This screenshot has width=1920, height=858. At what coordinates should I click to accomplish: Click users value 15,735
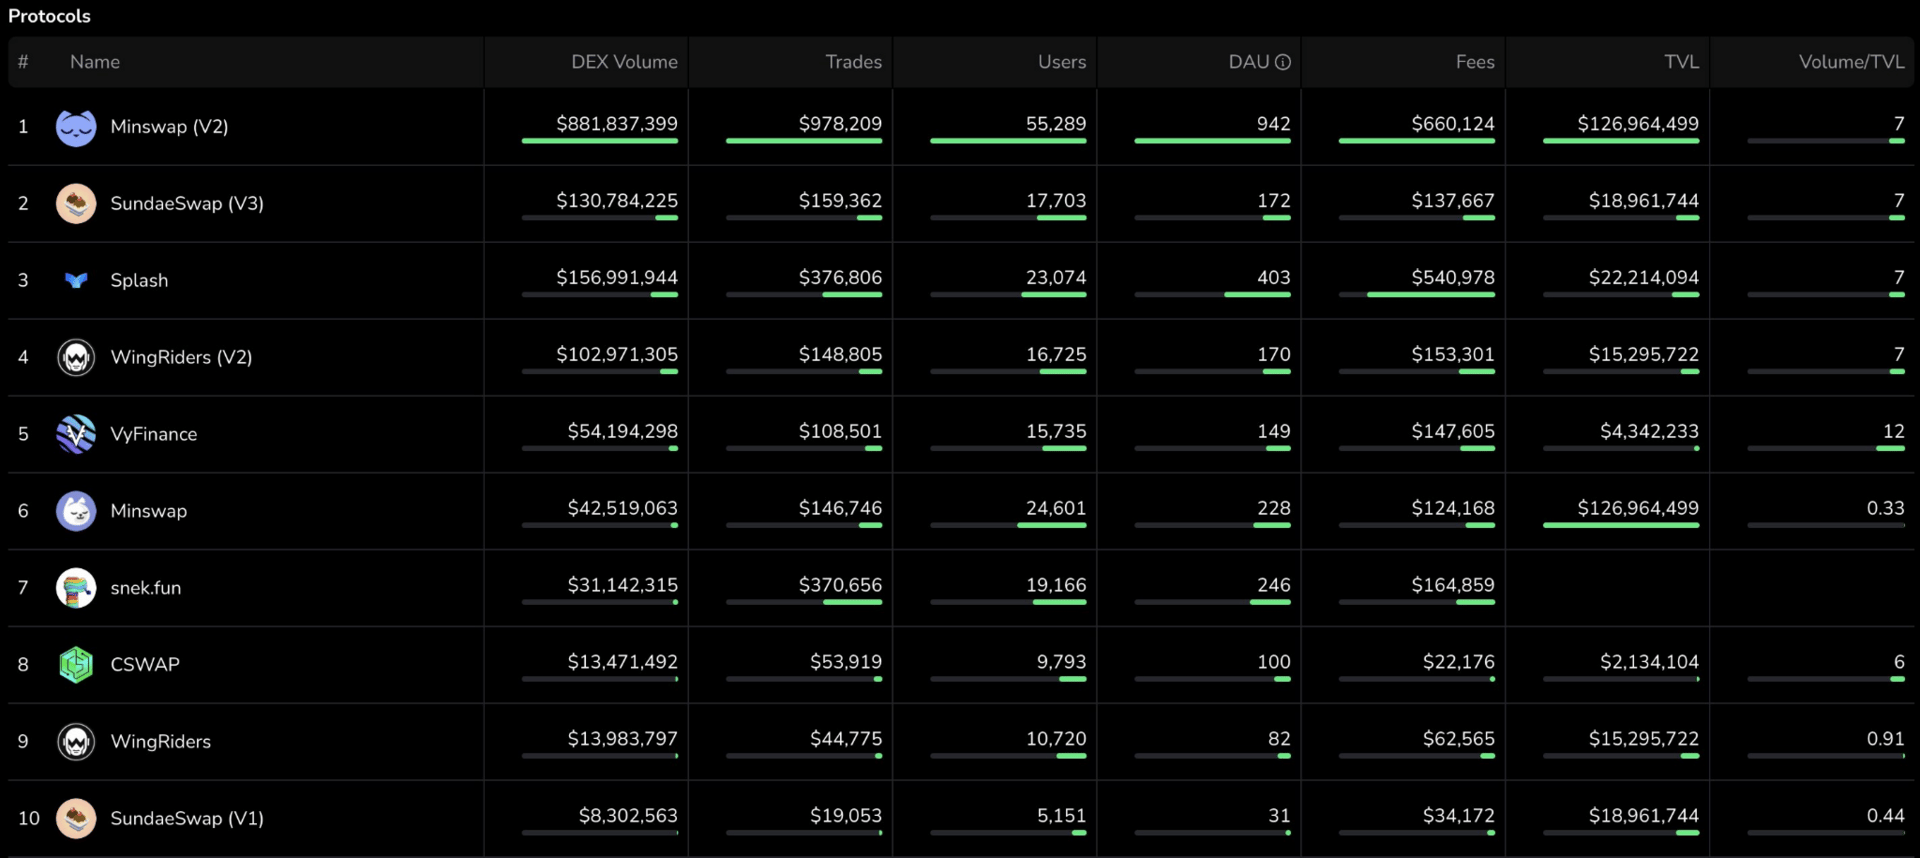click(x=1056, y=432)
